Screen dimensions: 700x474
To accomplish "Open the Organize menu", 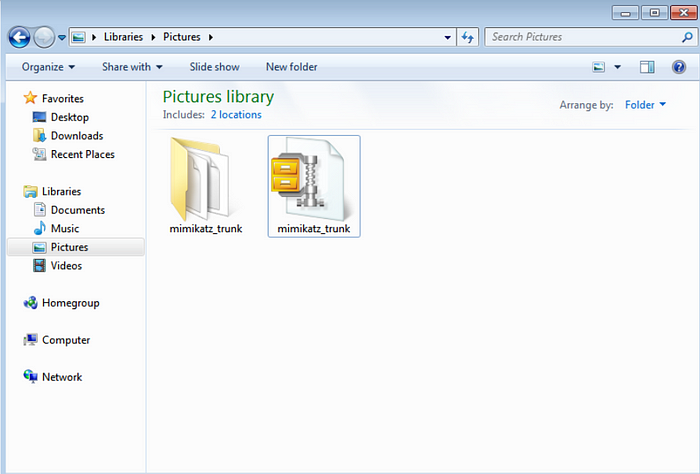I will [48, 67].
